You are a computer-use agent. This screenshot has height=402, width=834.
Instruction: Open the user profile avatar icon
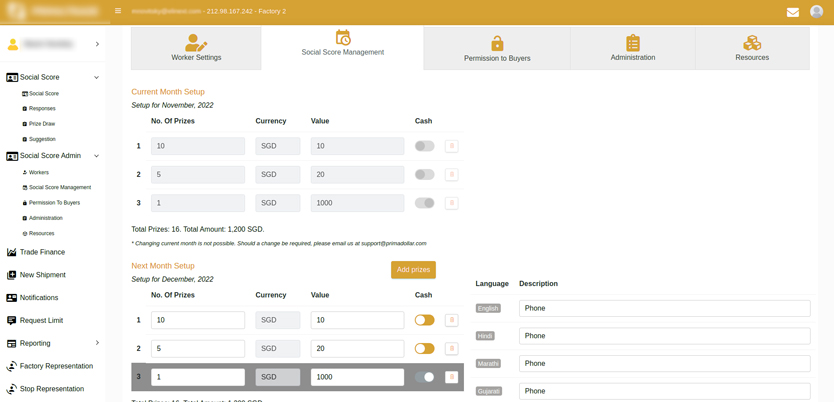coord(816,12)
